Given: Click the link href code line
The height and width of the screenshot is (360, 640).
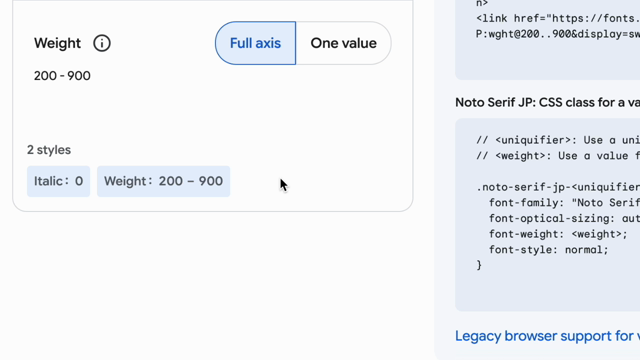Looking at the screenshot, I should 558,18.
